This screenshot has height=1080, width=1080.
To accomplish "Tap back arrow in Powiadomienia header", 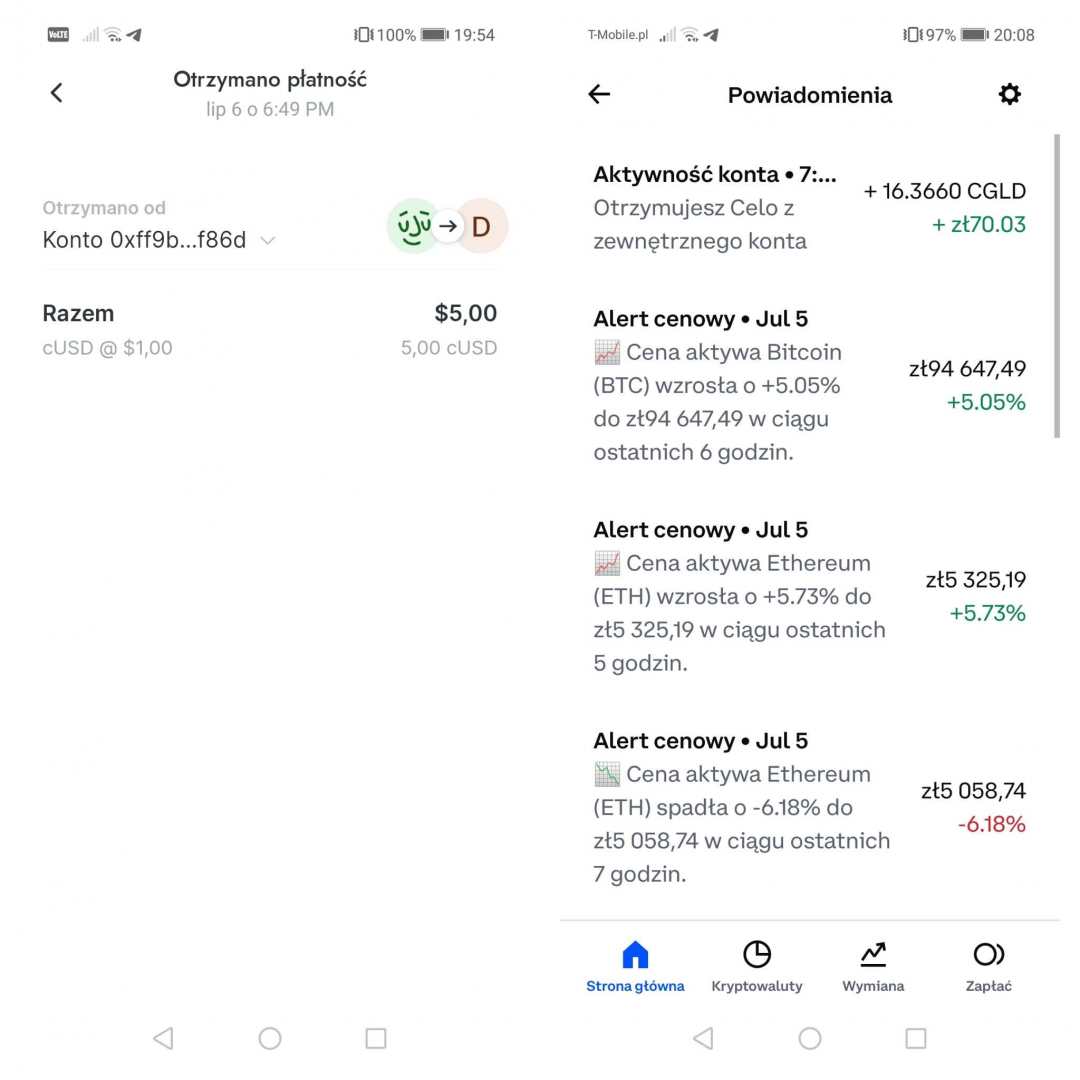I will click(599, 94).
